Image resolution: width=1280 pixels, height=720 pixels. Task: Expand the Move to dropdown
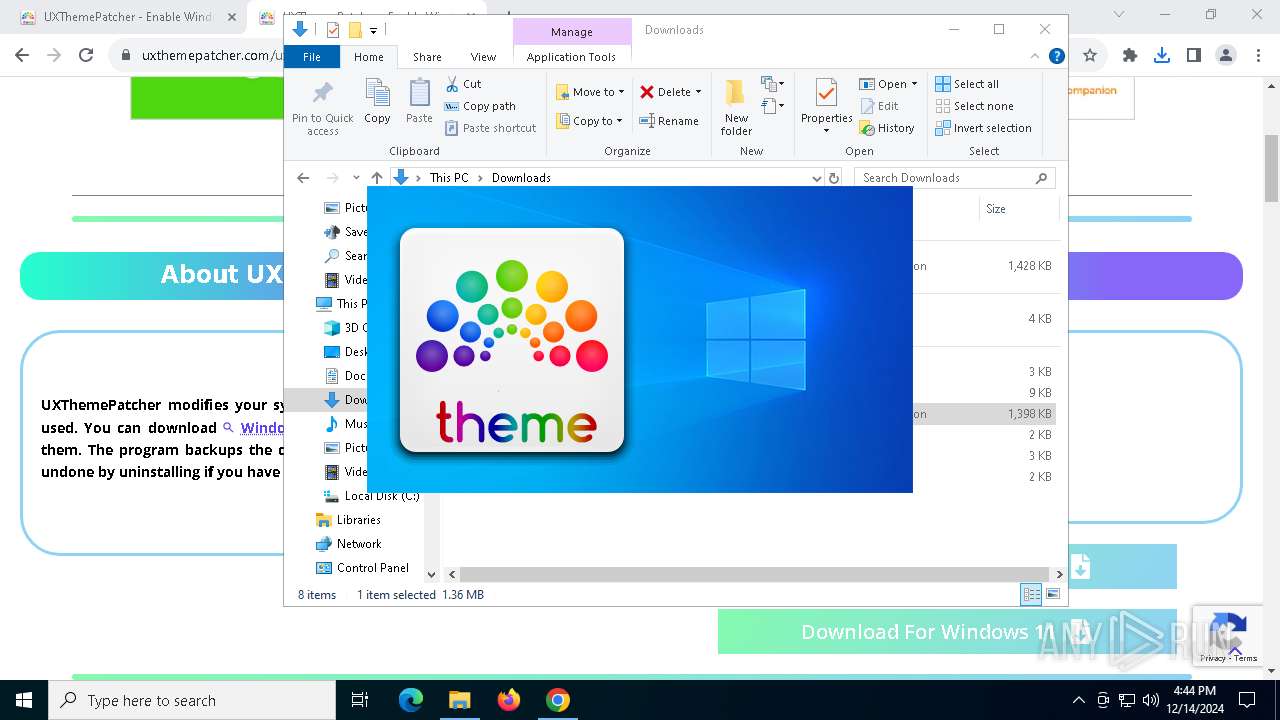point(621,92)
